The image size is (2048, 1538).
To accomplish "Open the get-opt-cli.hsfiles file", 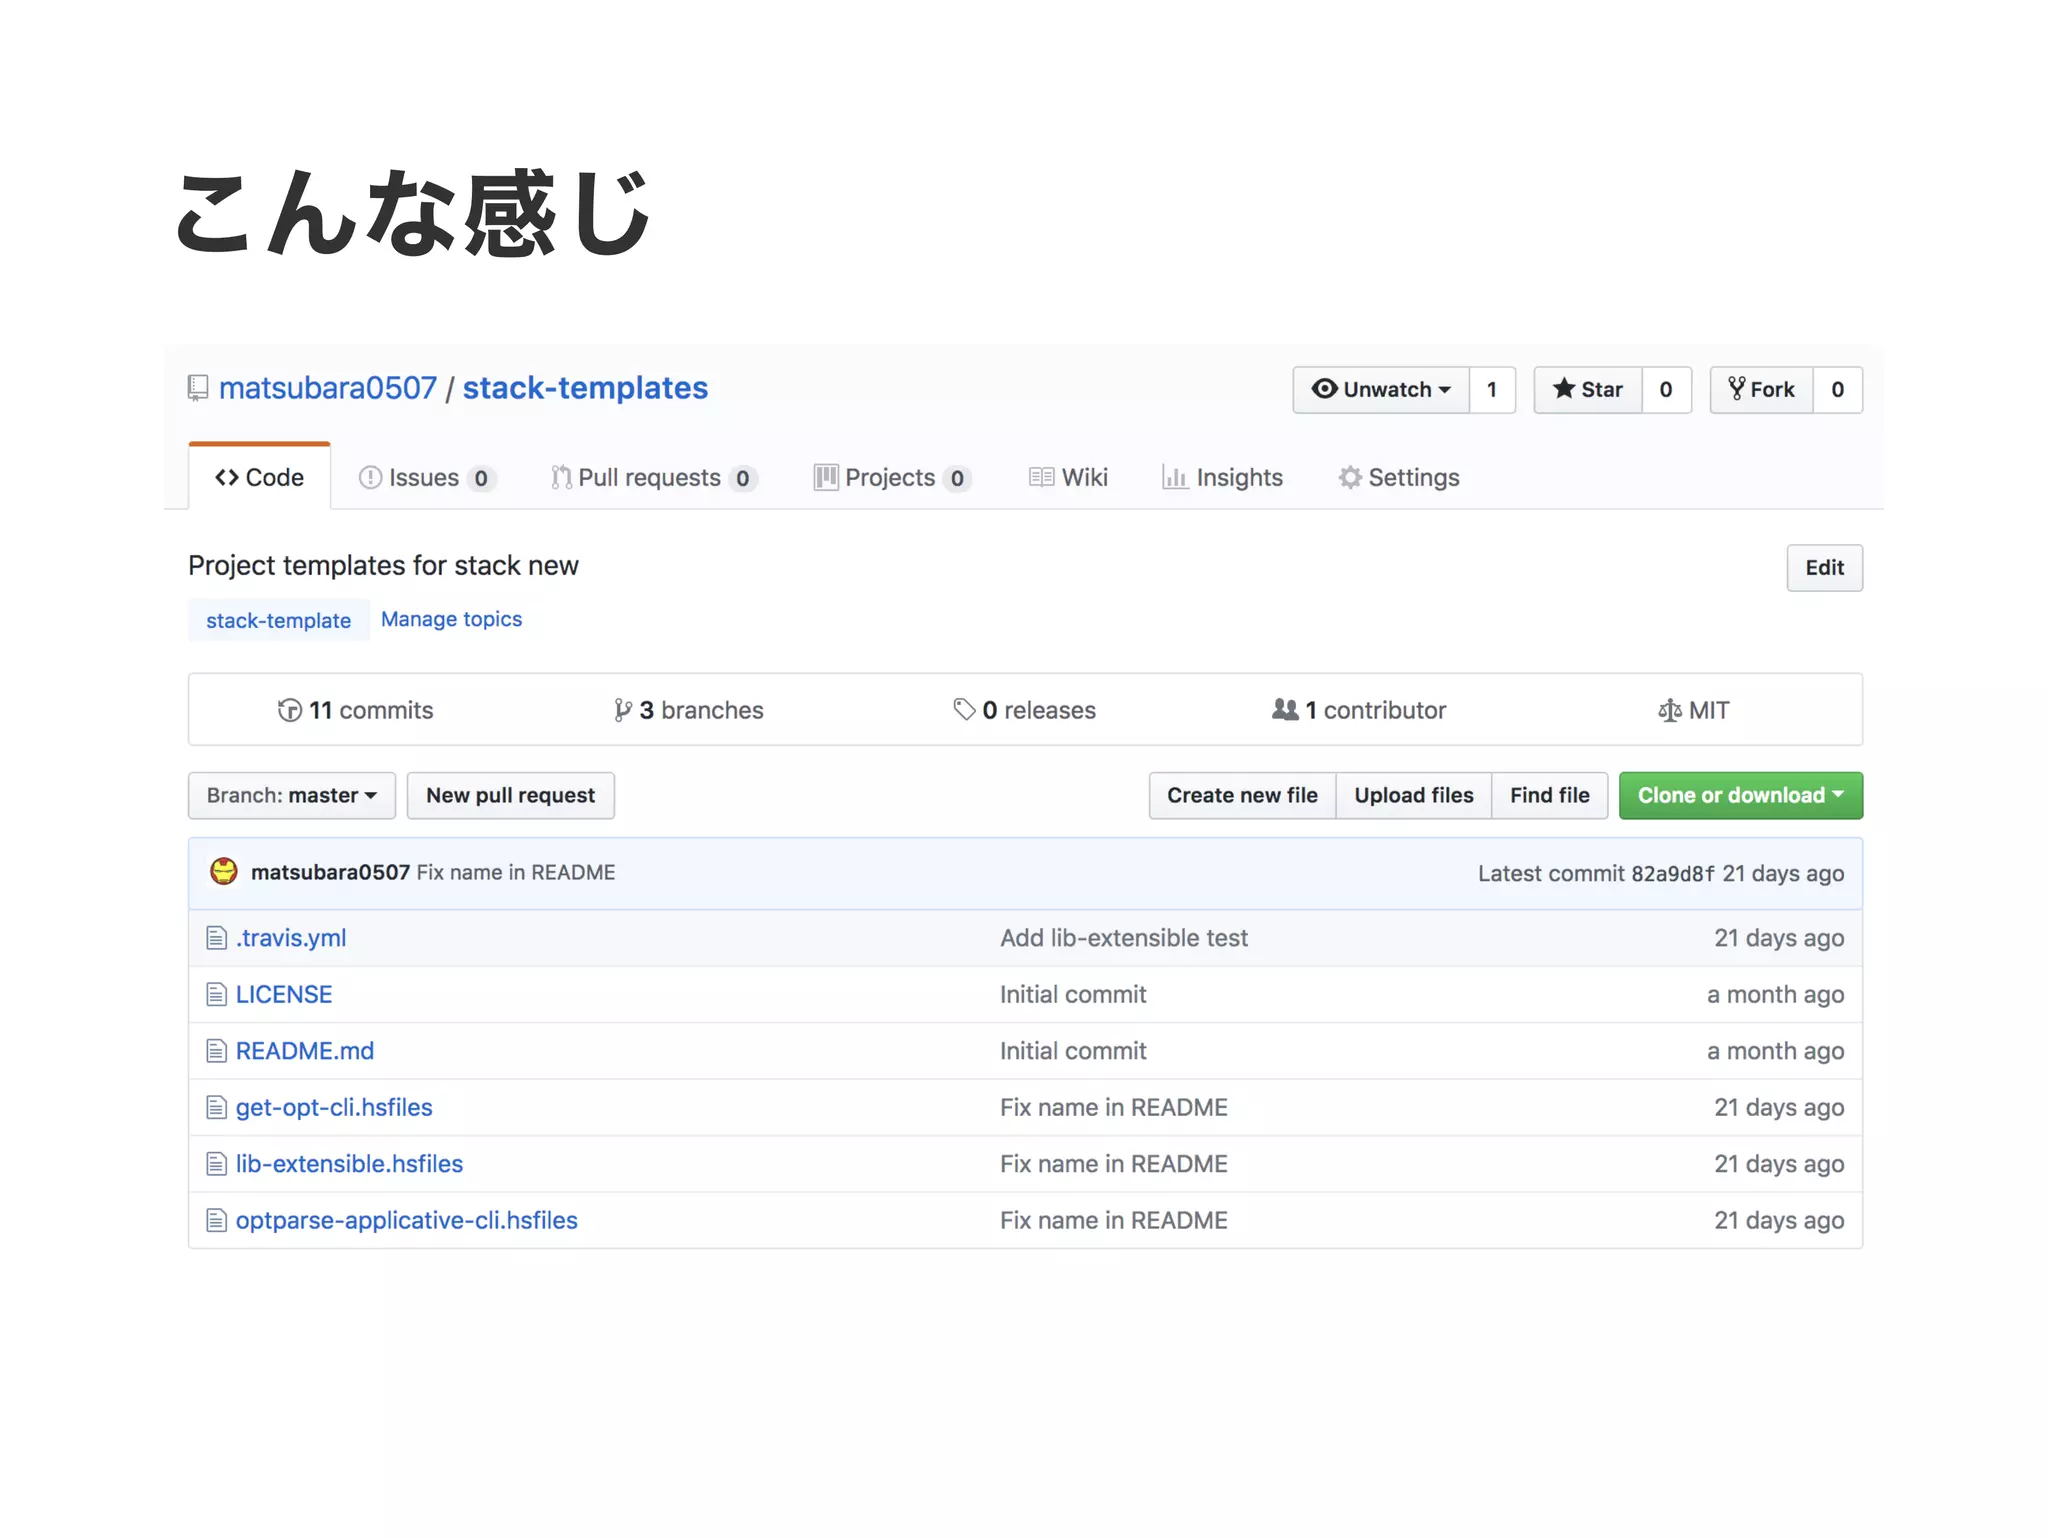I will click(x=334, y=1107).
